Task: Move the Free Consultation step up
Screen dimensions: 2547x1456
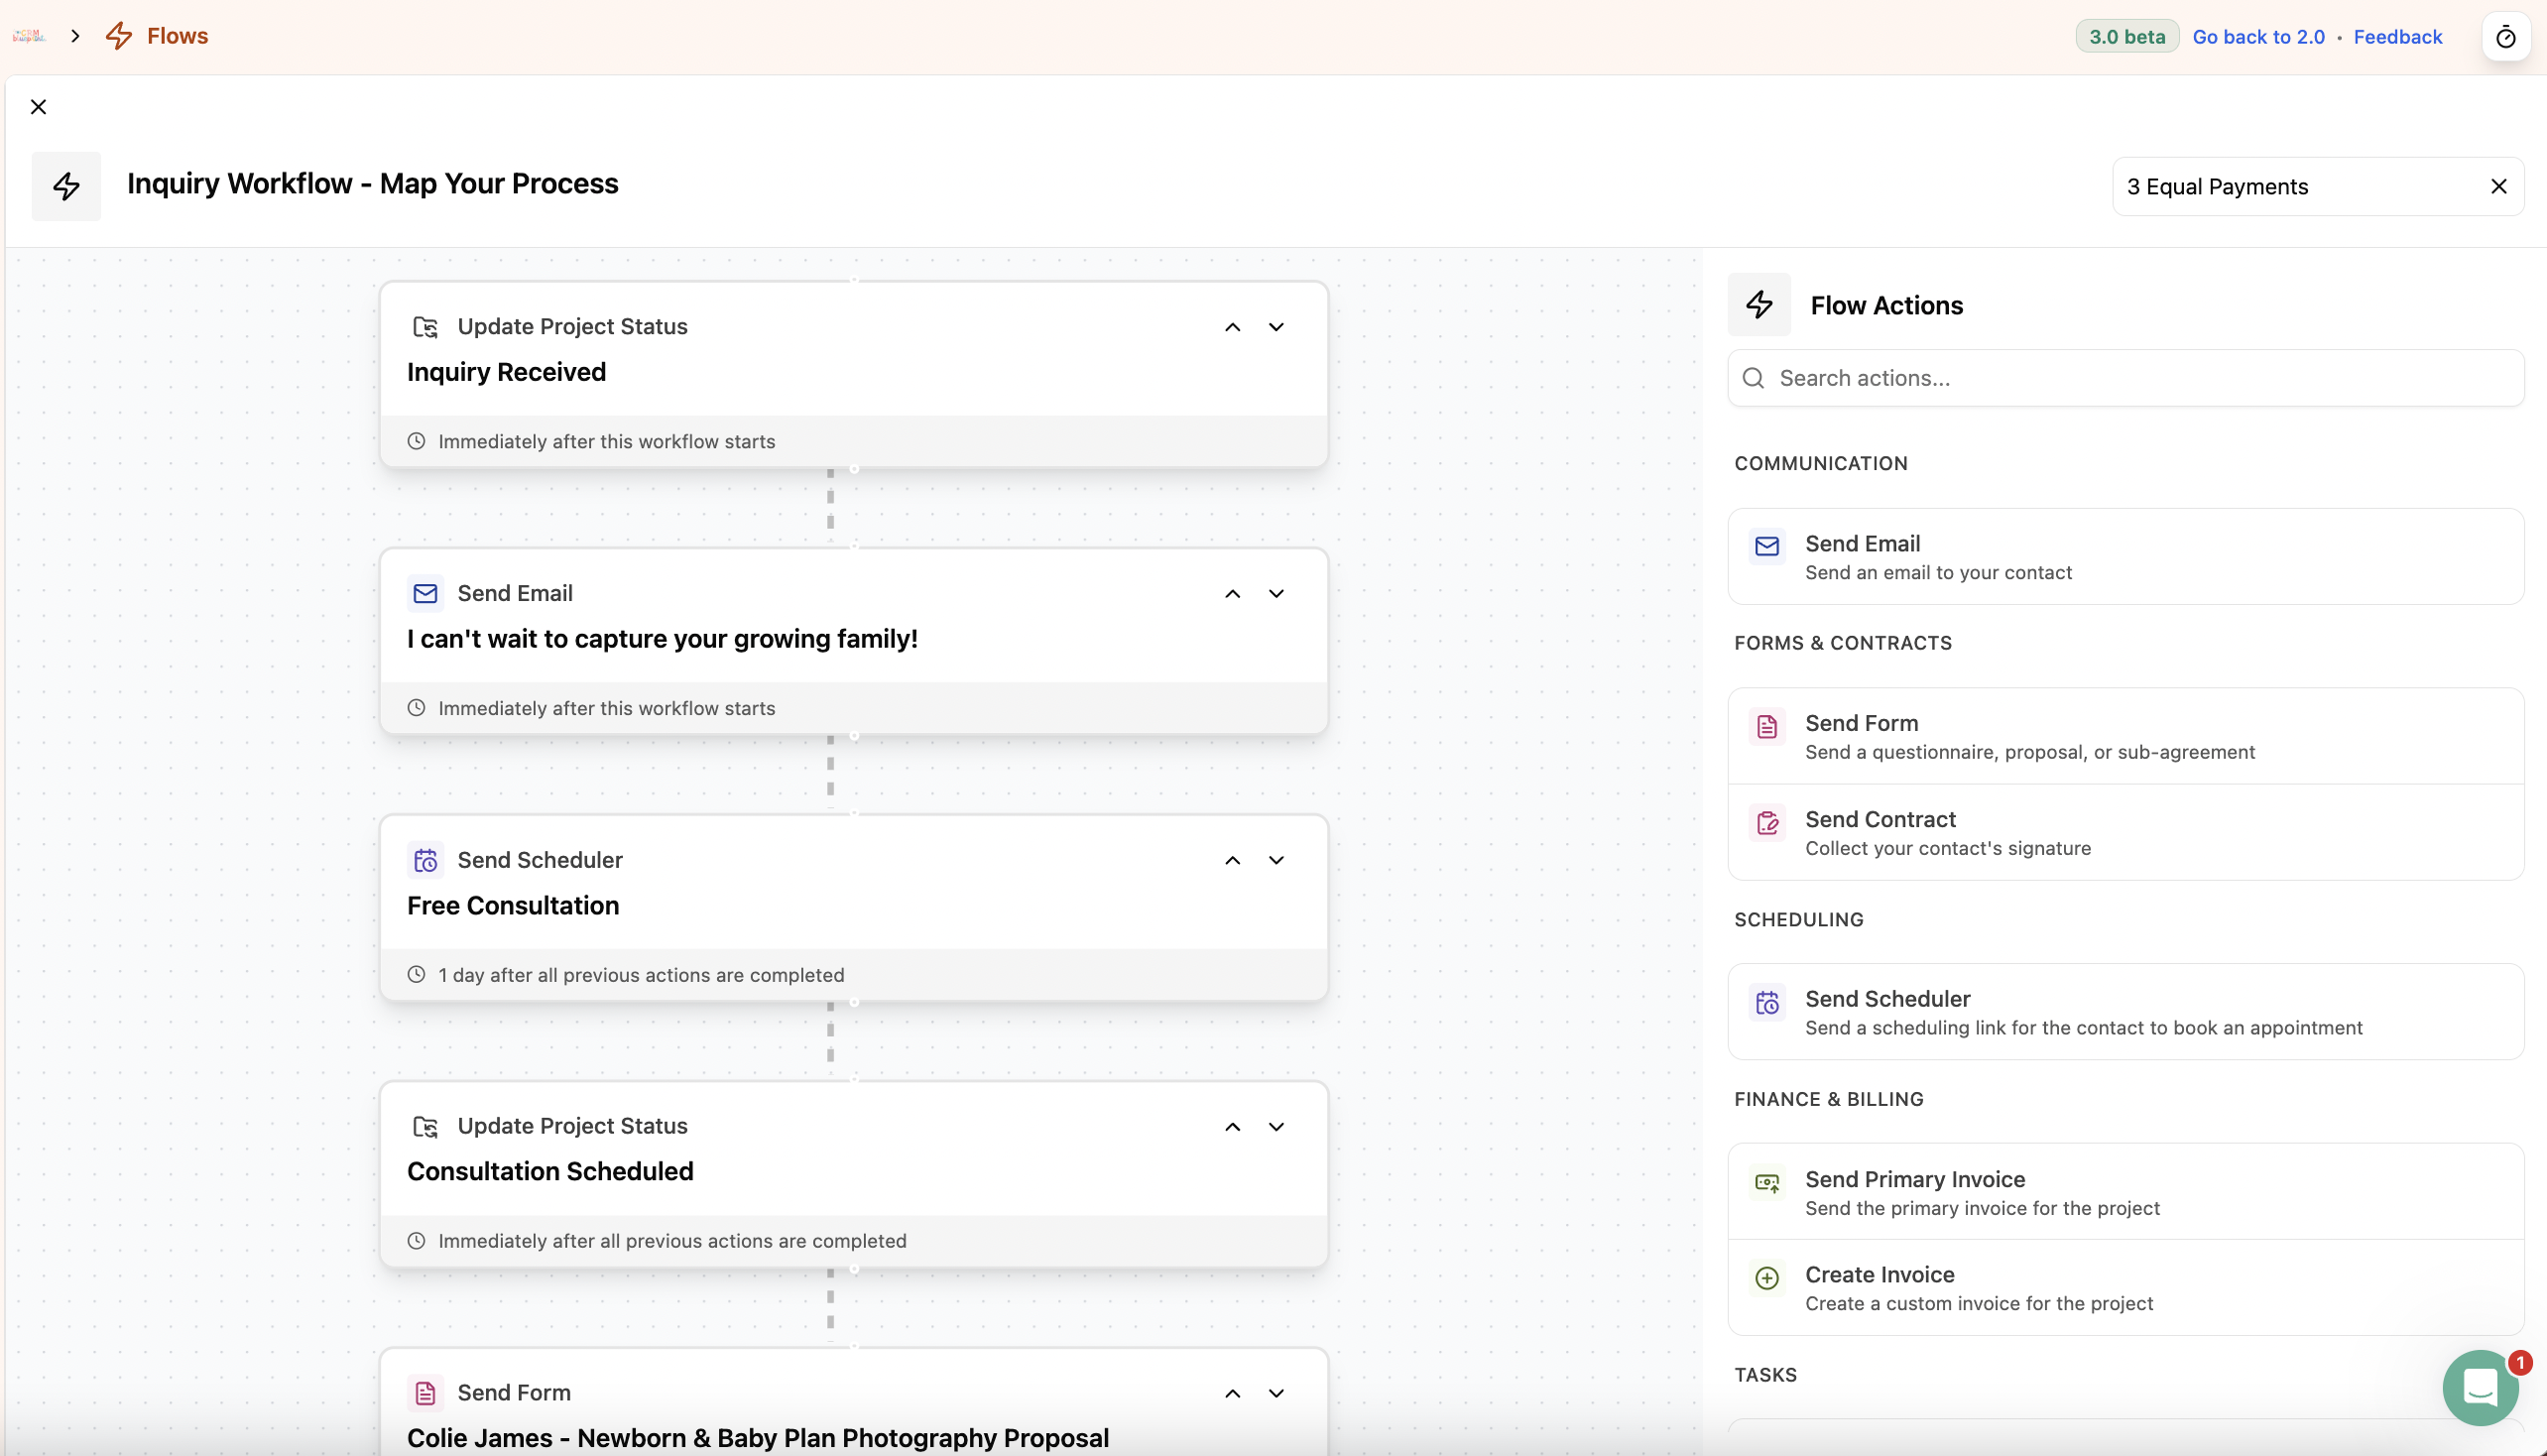Action: (1232, 860)
